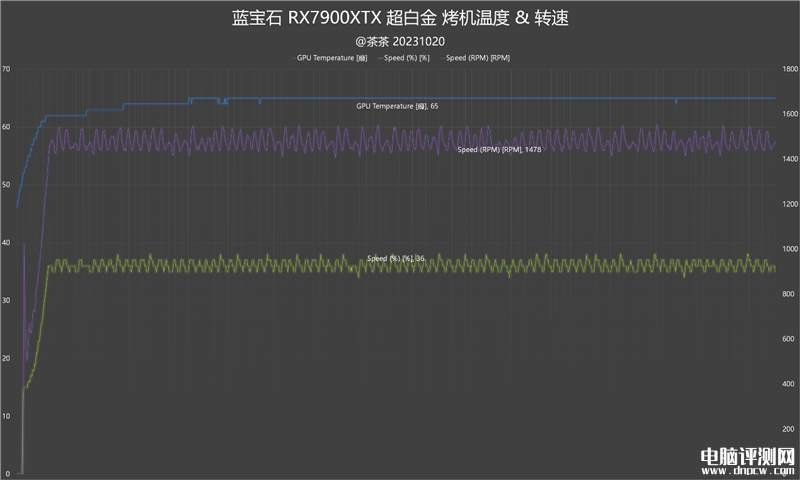Click the subtitle @茶茶 20231020

click(x=399, y=41)
